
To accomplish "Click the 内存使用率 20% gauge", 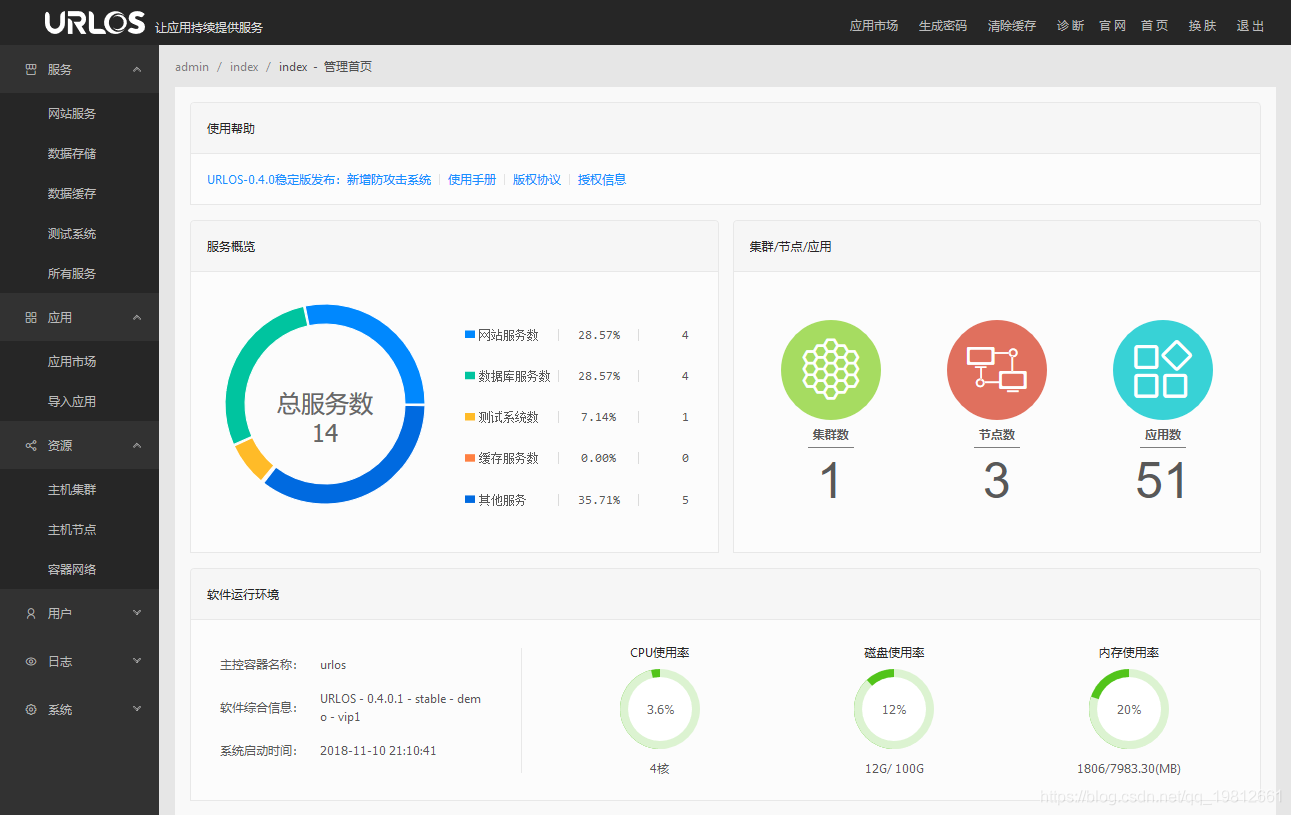I will (x=1129, y=709).
